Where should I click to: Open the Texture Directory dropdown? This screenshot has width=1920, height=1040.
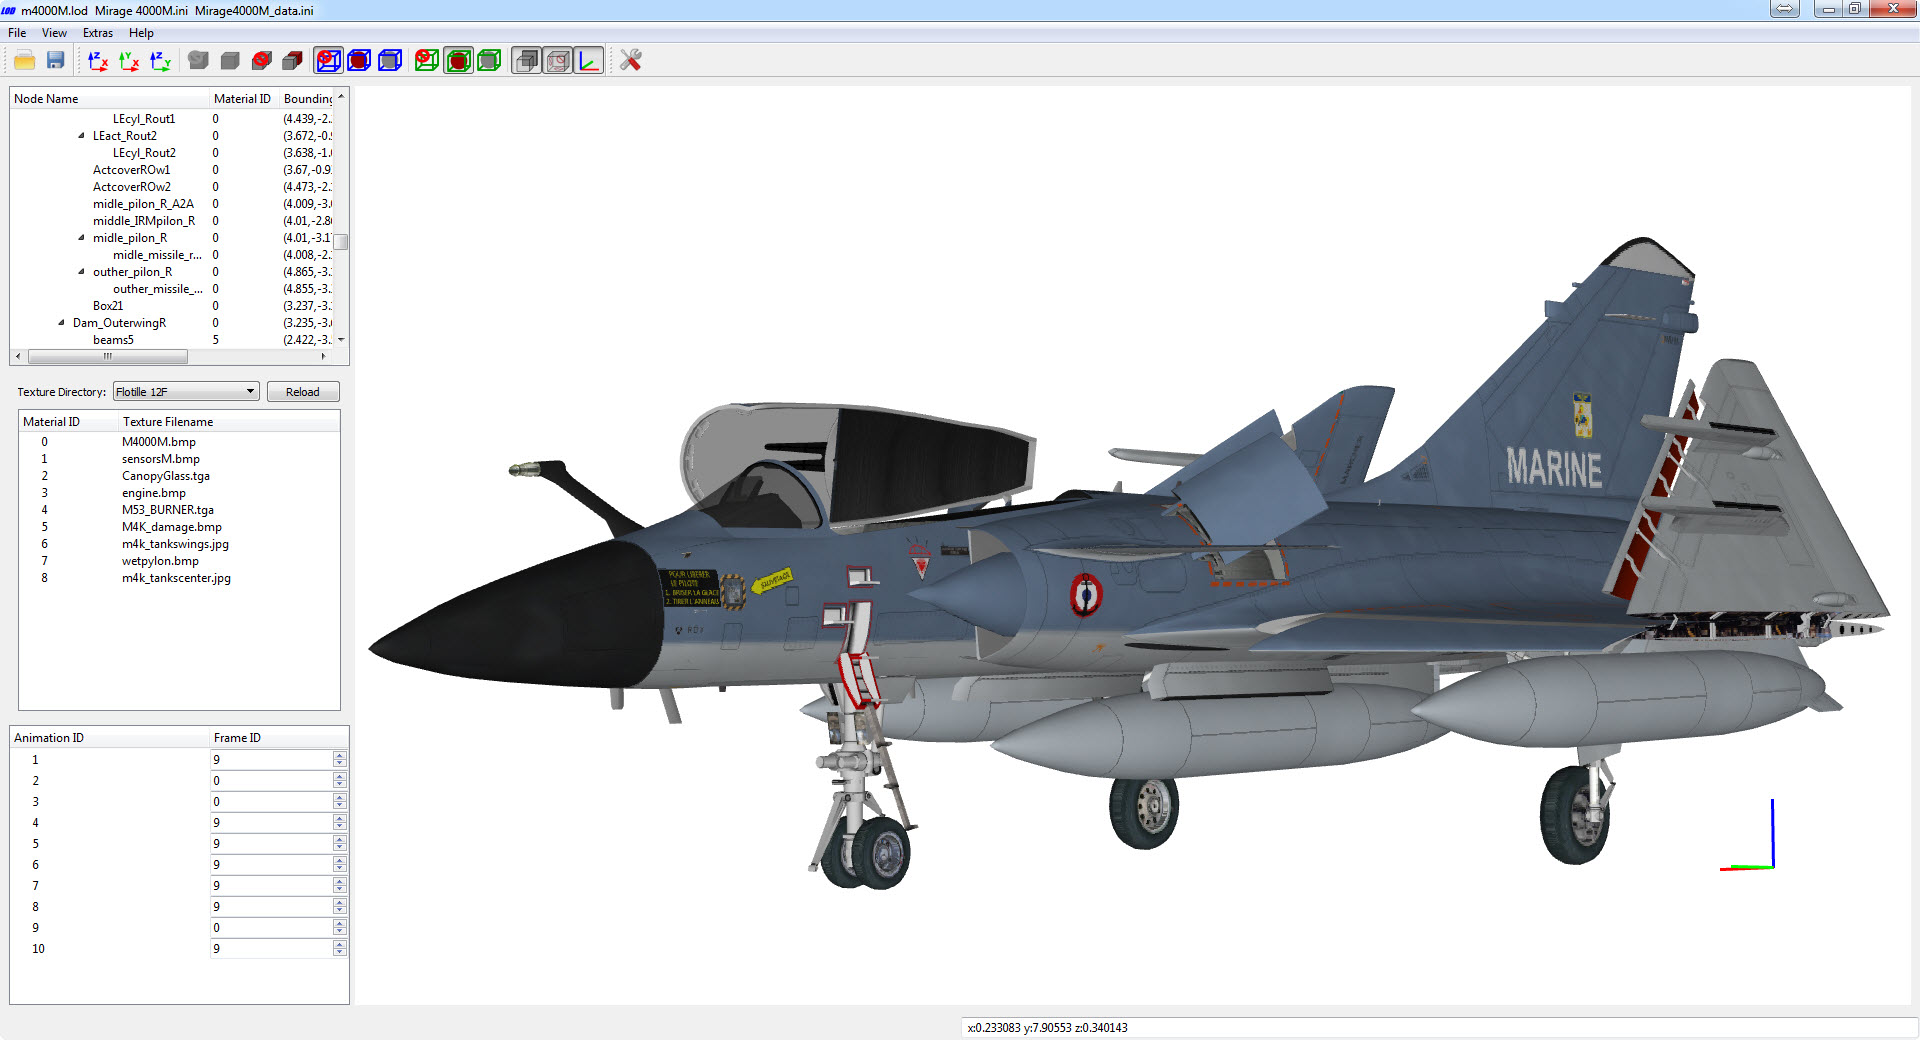coord(186,392)
